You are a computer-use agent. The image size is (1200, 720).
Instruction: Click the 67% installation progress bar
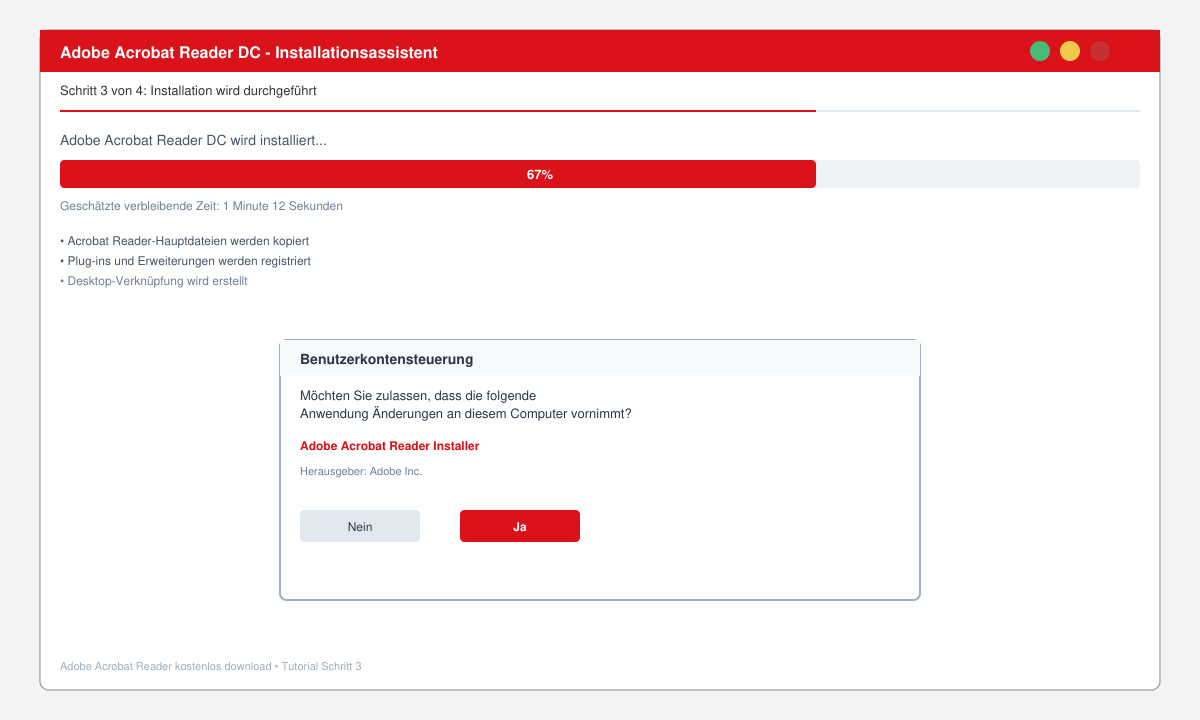pyautogui.click(x=600, y=174)
